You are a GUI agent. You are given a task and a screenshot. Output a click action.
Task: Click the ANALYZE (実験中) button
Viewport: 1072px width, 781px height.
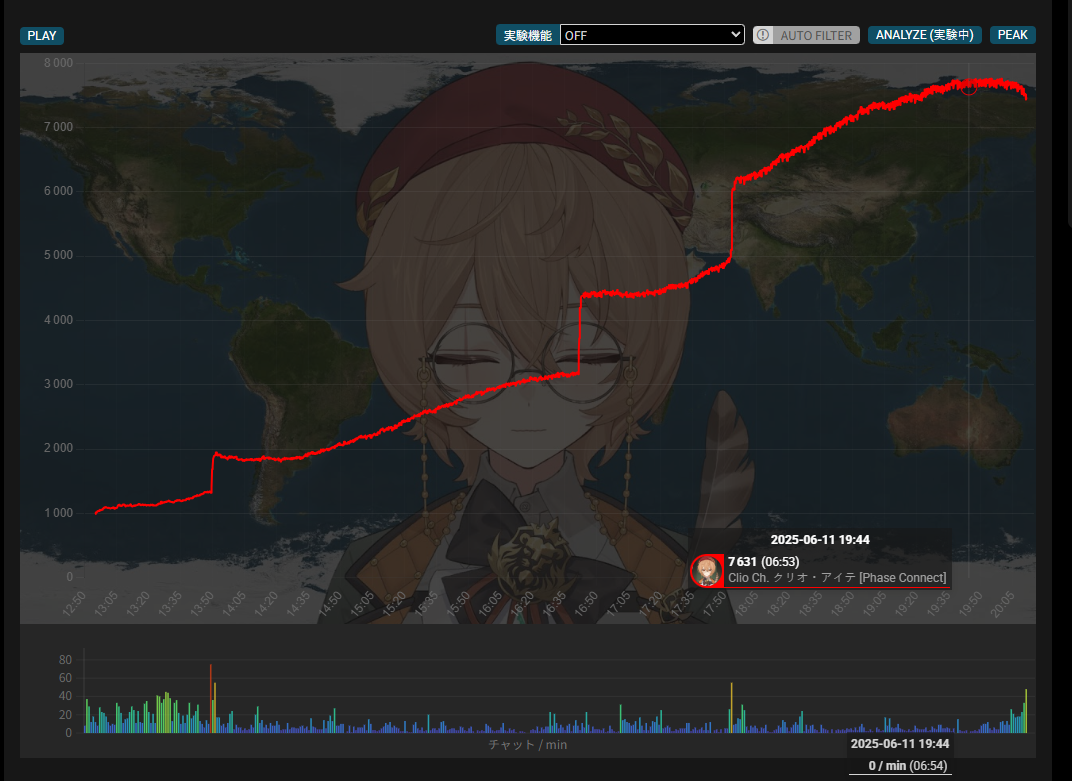click(x=924, y=35)
